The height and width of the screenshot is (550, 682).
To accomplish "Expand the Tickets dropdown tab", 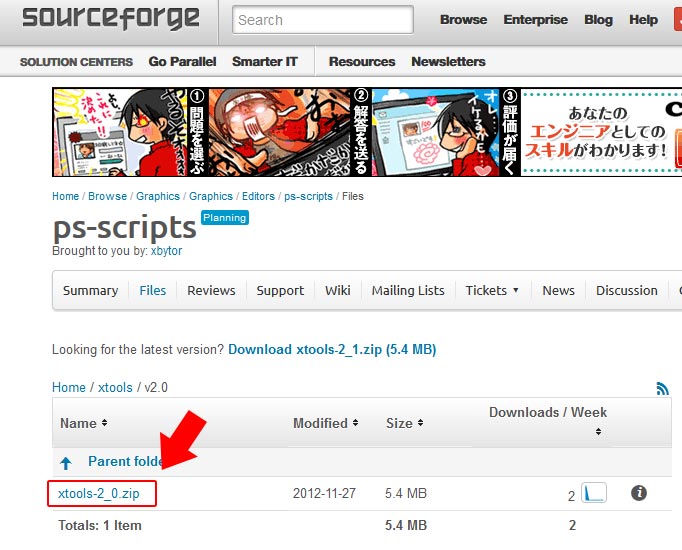I will coord(492,290).
